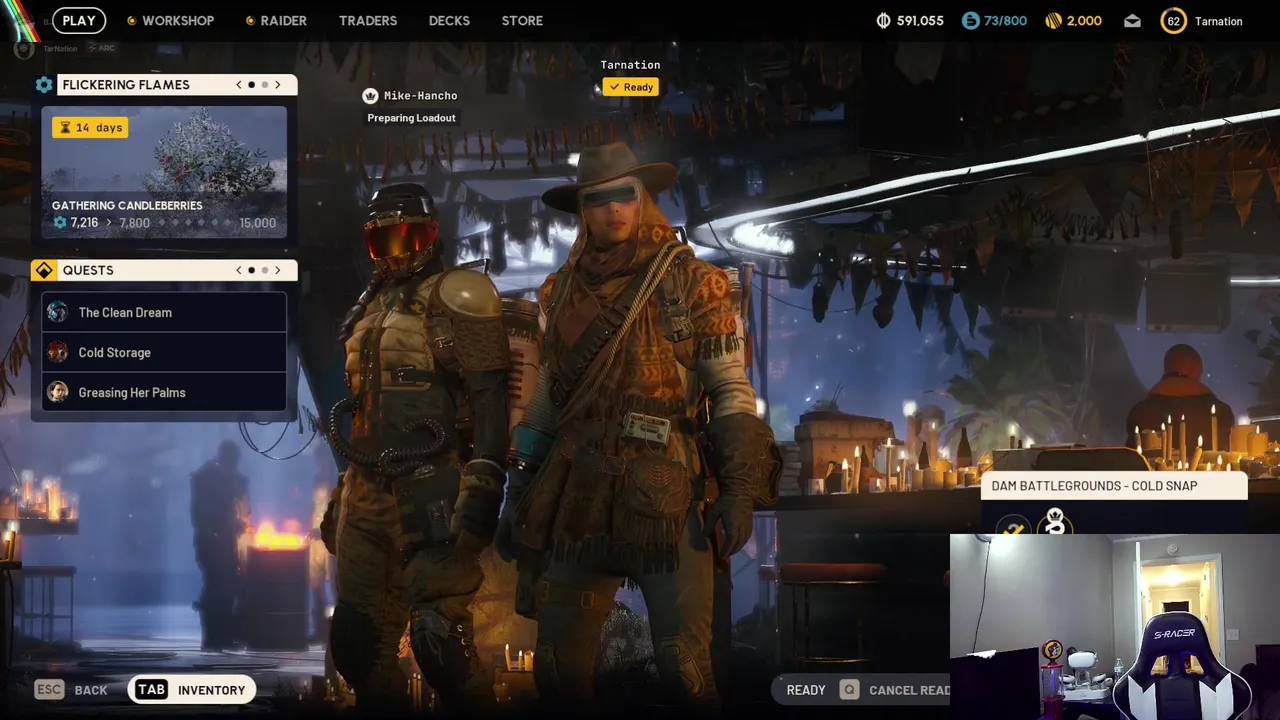The height and width of the screenshot is (720, 1280).
Task: Click the Cold Storage quest portrait icon
Action: coord(58,352)
